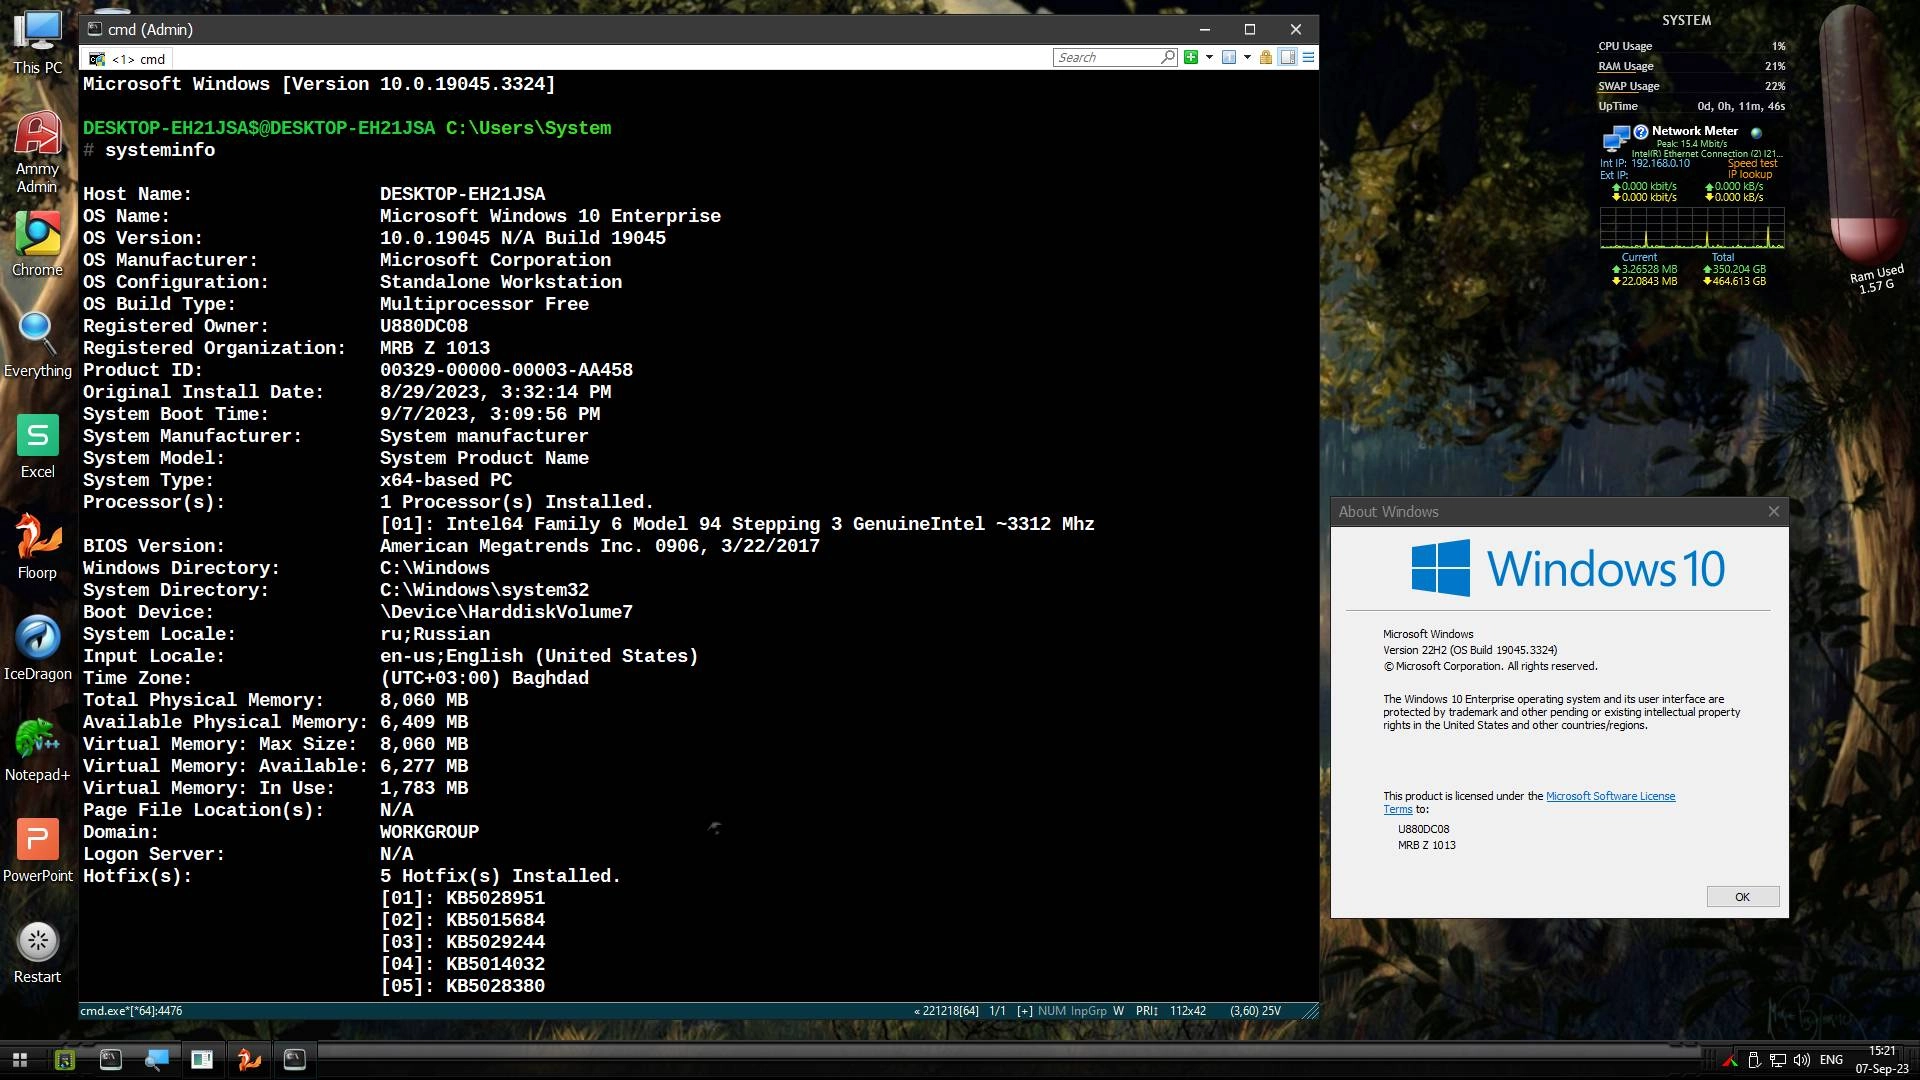Click the magnifier in the Search field
Image resolution: width=1920 pixels, height=1080 pixels.
(x=1167, y=57)
